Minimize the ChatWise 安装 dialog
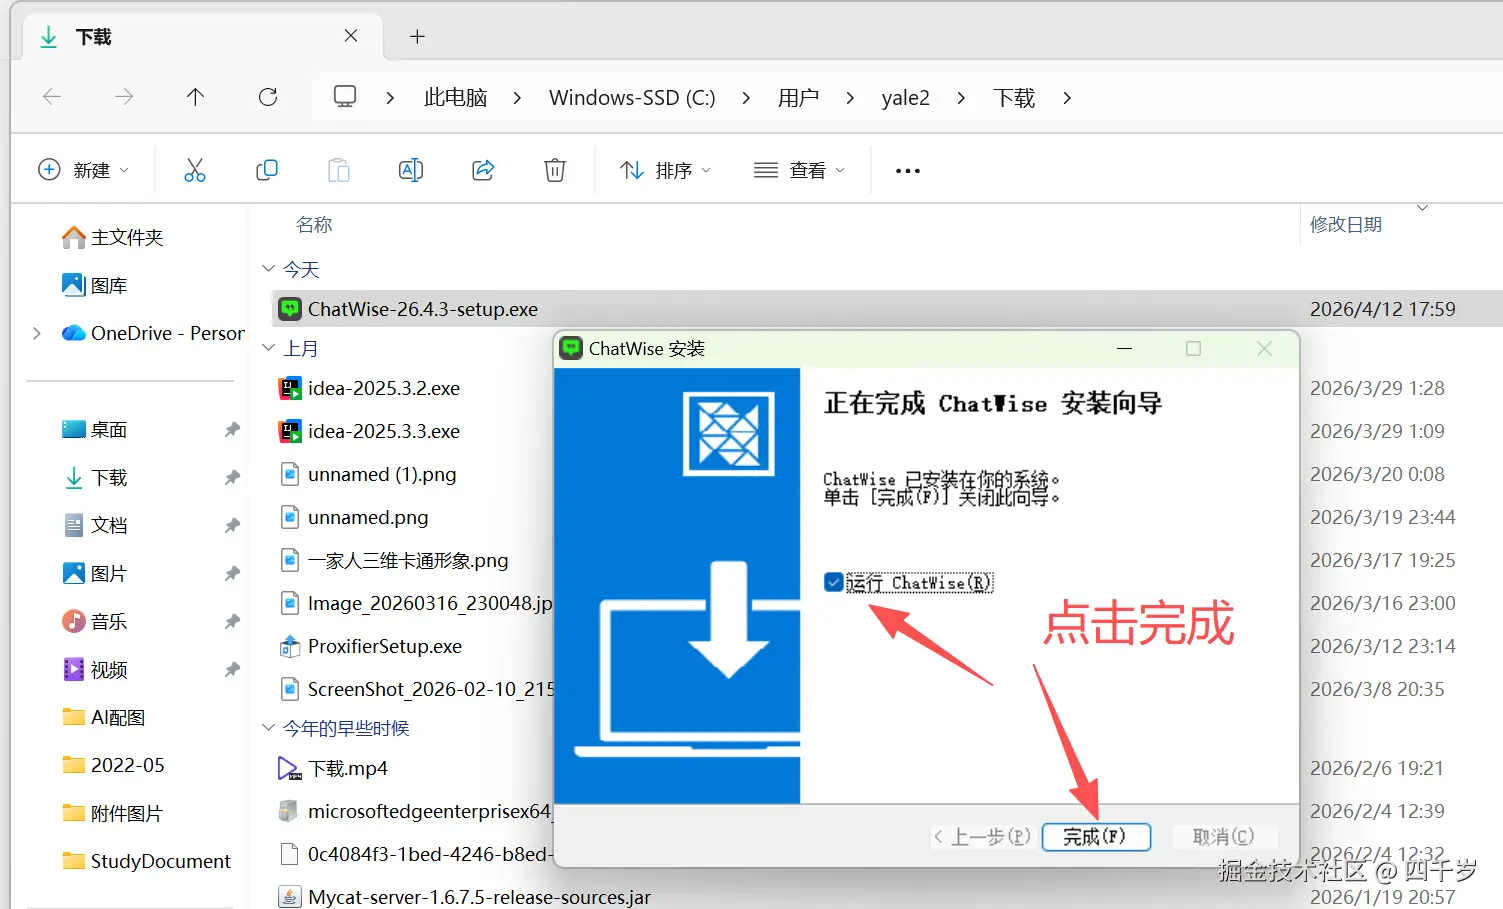 1124,348
